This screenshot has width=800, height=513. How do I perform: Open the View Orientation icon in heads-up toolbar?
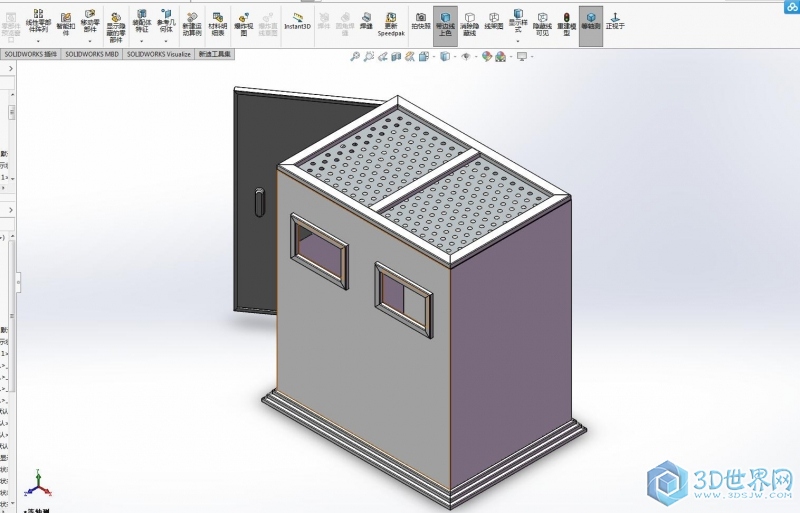tap(423, 57)
